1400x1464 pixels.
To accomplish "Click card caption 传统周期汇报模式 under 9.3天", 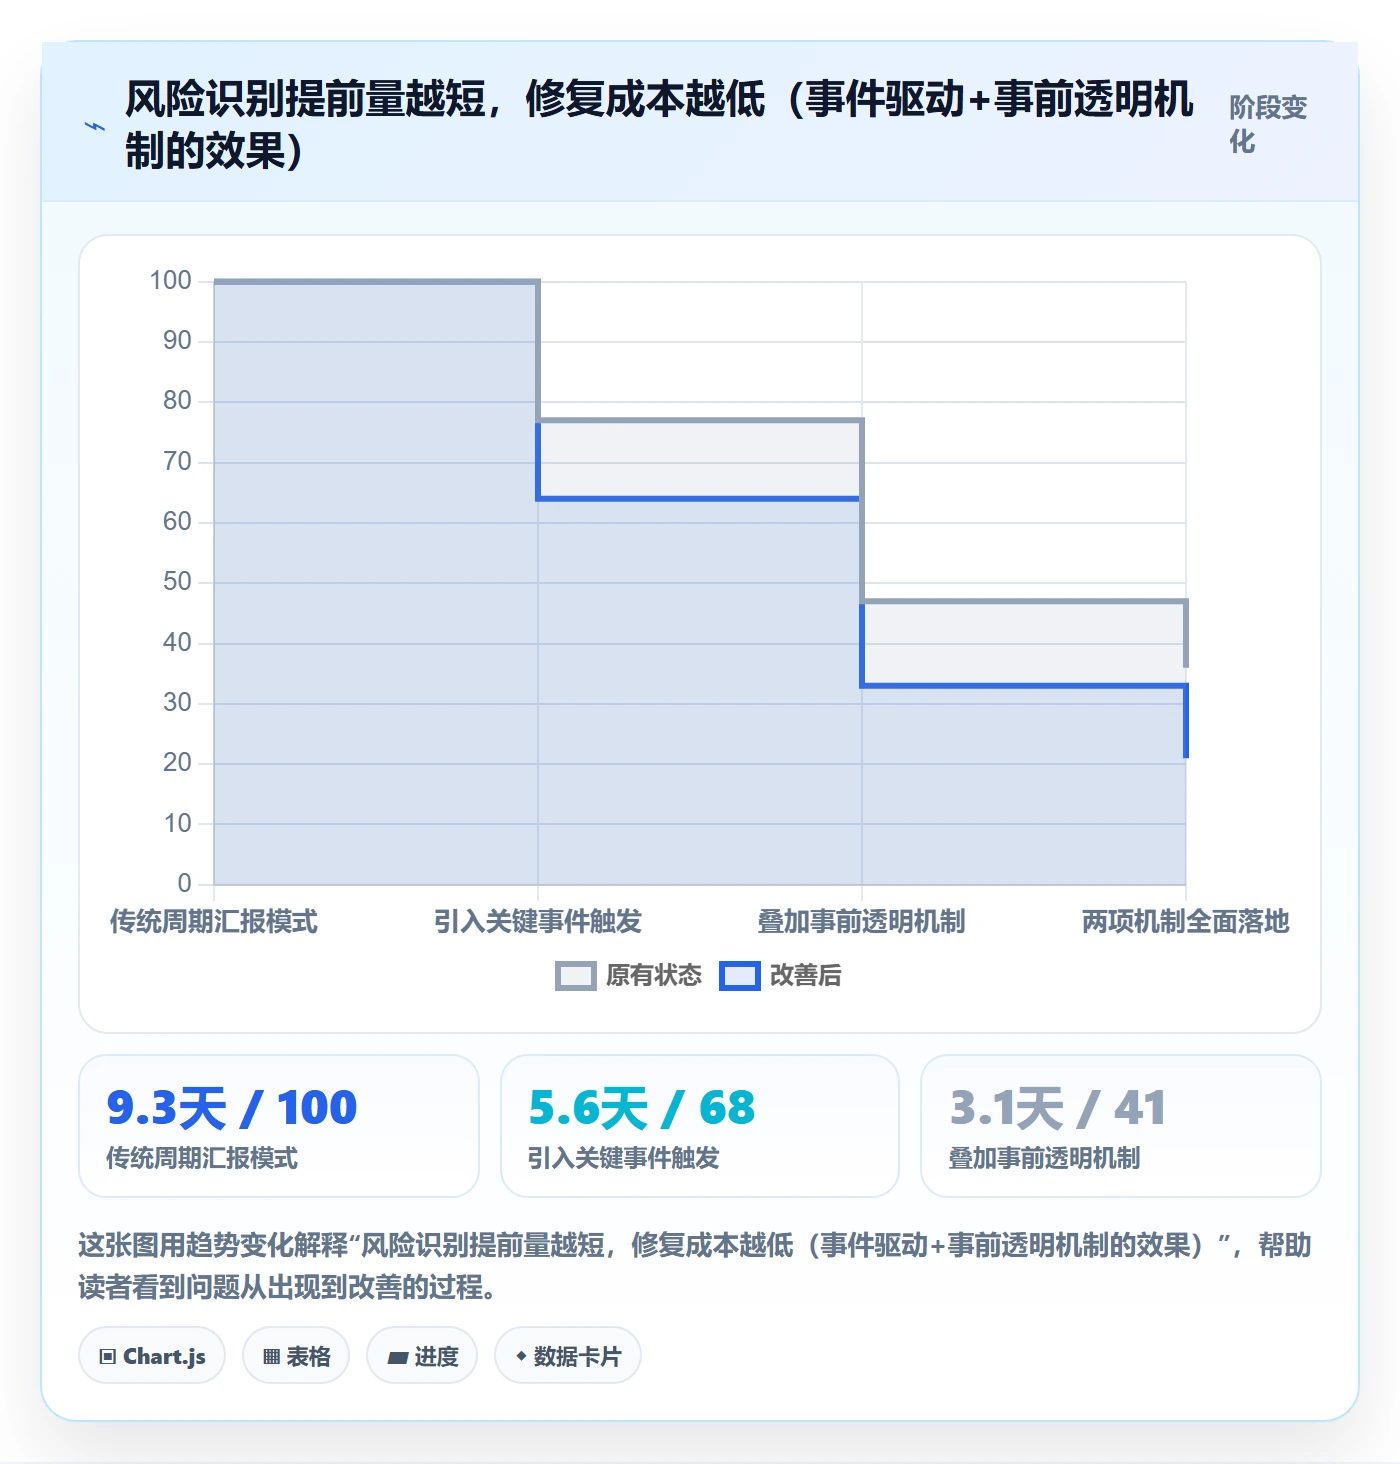I will point(202,1159).
